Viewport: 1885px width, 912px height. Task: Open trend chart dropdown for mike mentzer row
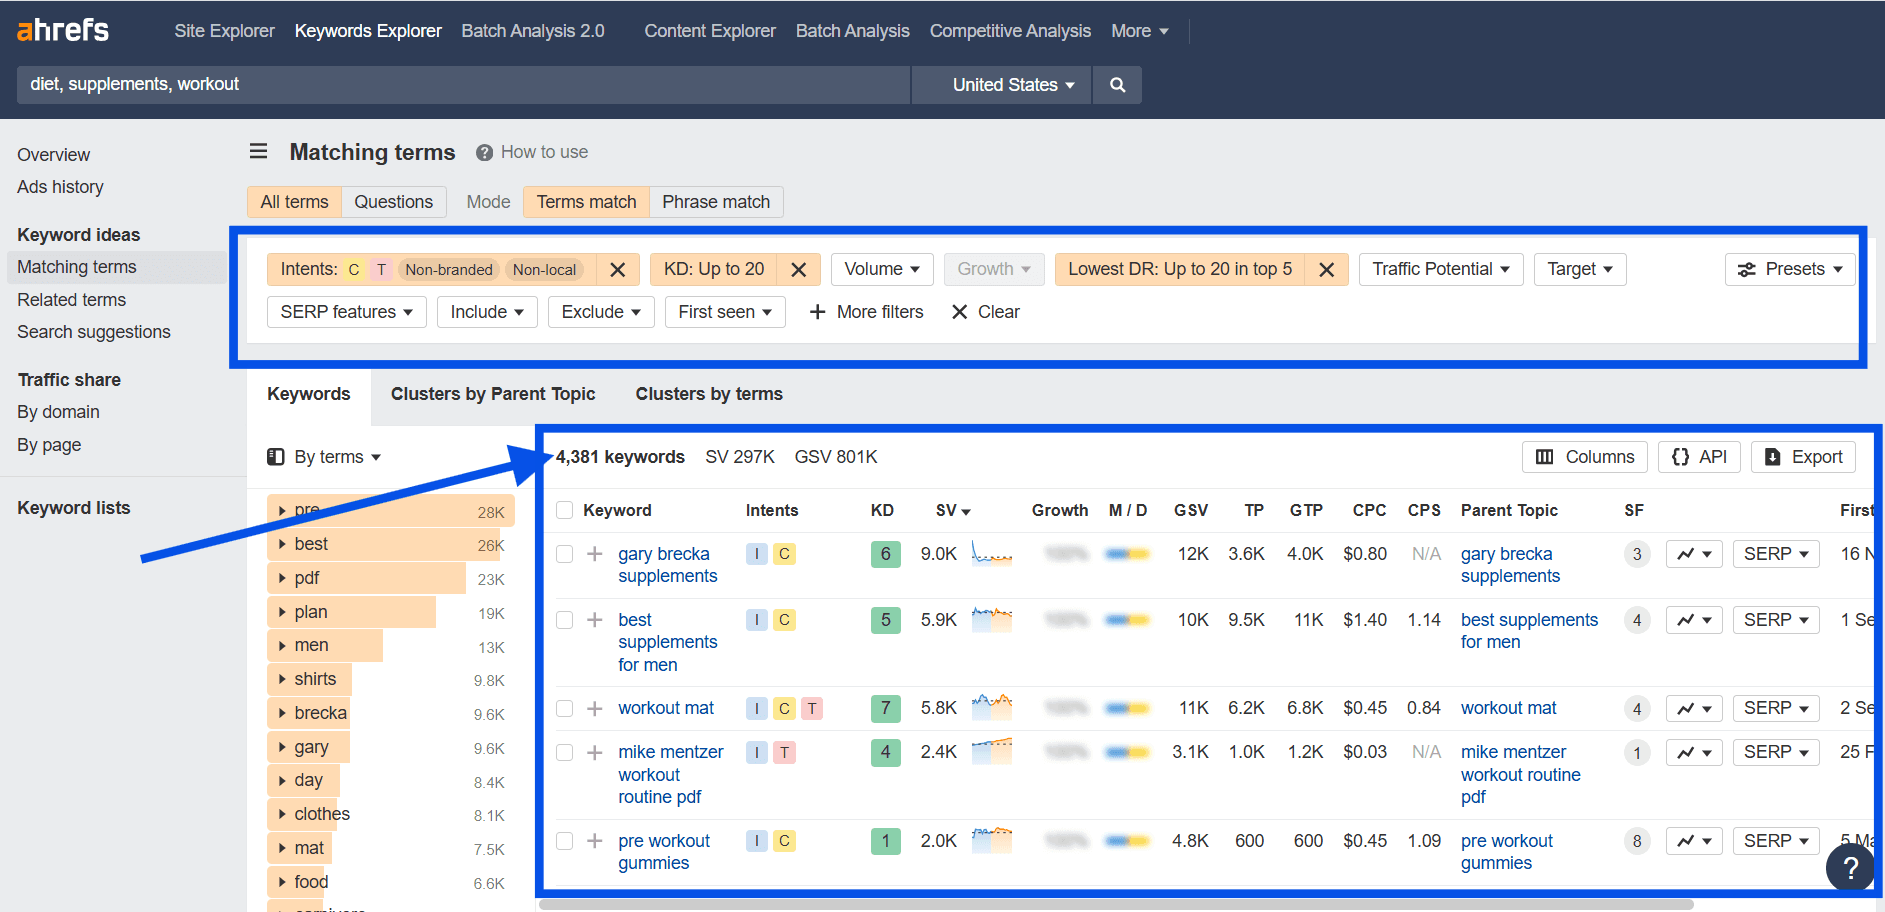pyautogui.click(x=1694, y=752)
